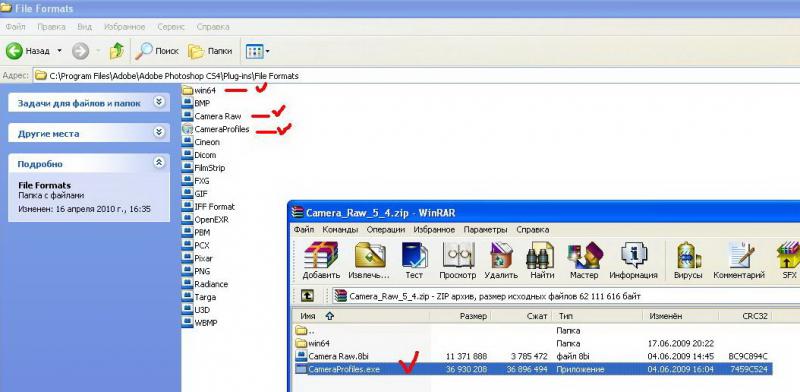Click WinRAR Wizard (Мастер) toolbar icon
800x392 pixels.
[584, 260]
